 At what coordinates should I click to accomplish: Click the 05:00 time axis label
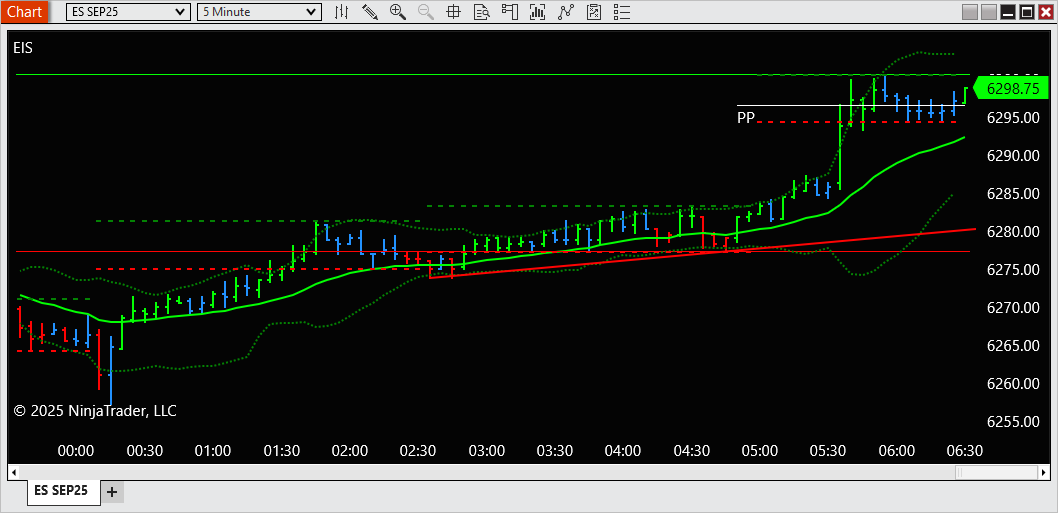pyautogui.click(x=760, y=450)
